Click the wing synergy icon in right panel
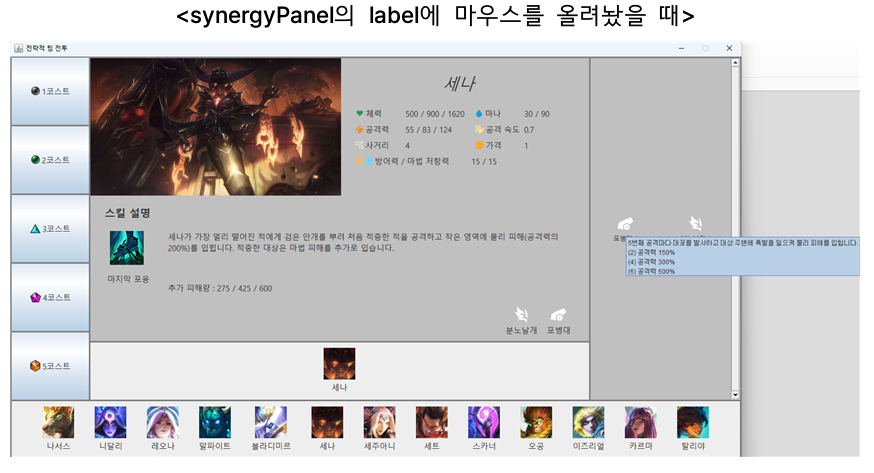Viewport: 874px width, 473px height. [695, 223]
